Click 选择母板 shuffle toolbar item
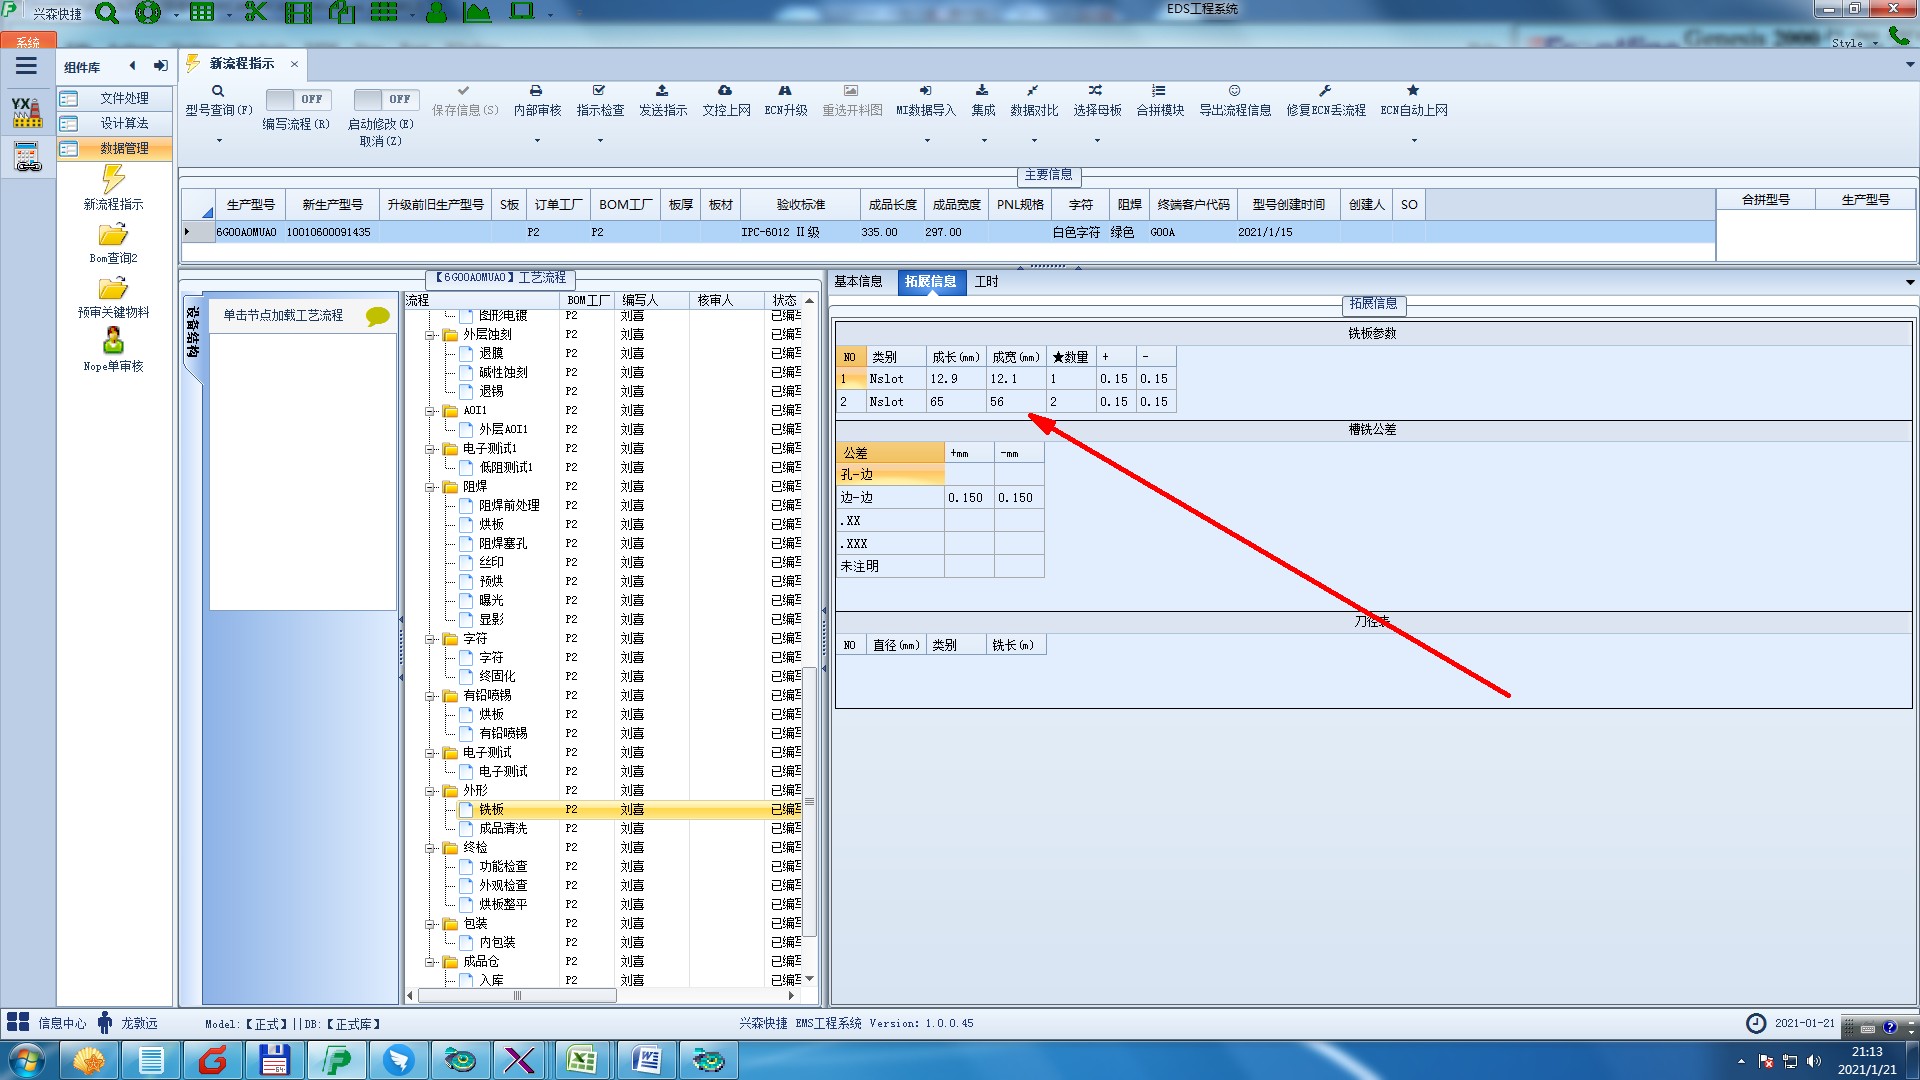Screen dimensions: 1920x1080 click(x=1097, y=101)
